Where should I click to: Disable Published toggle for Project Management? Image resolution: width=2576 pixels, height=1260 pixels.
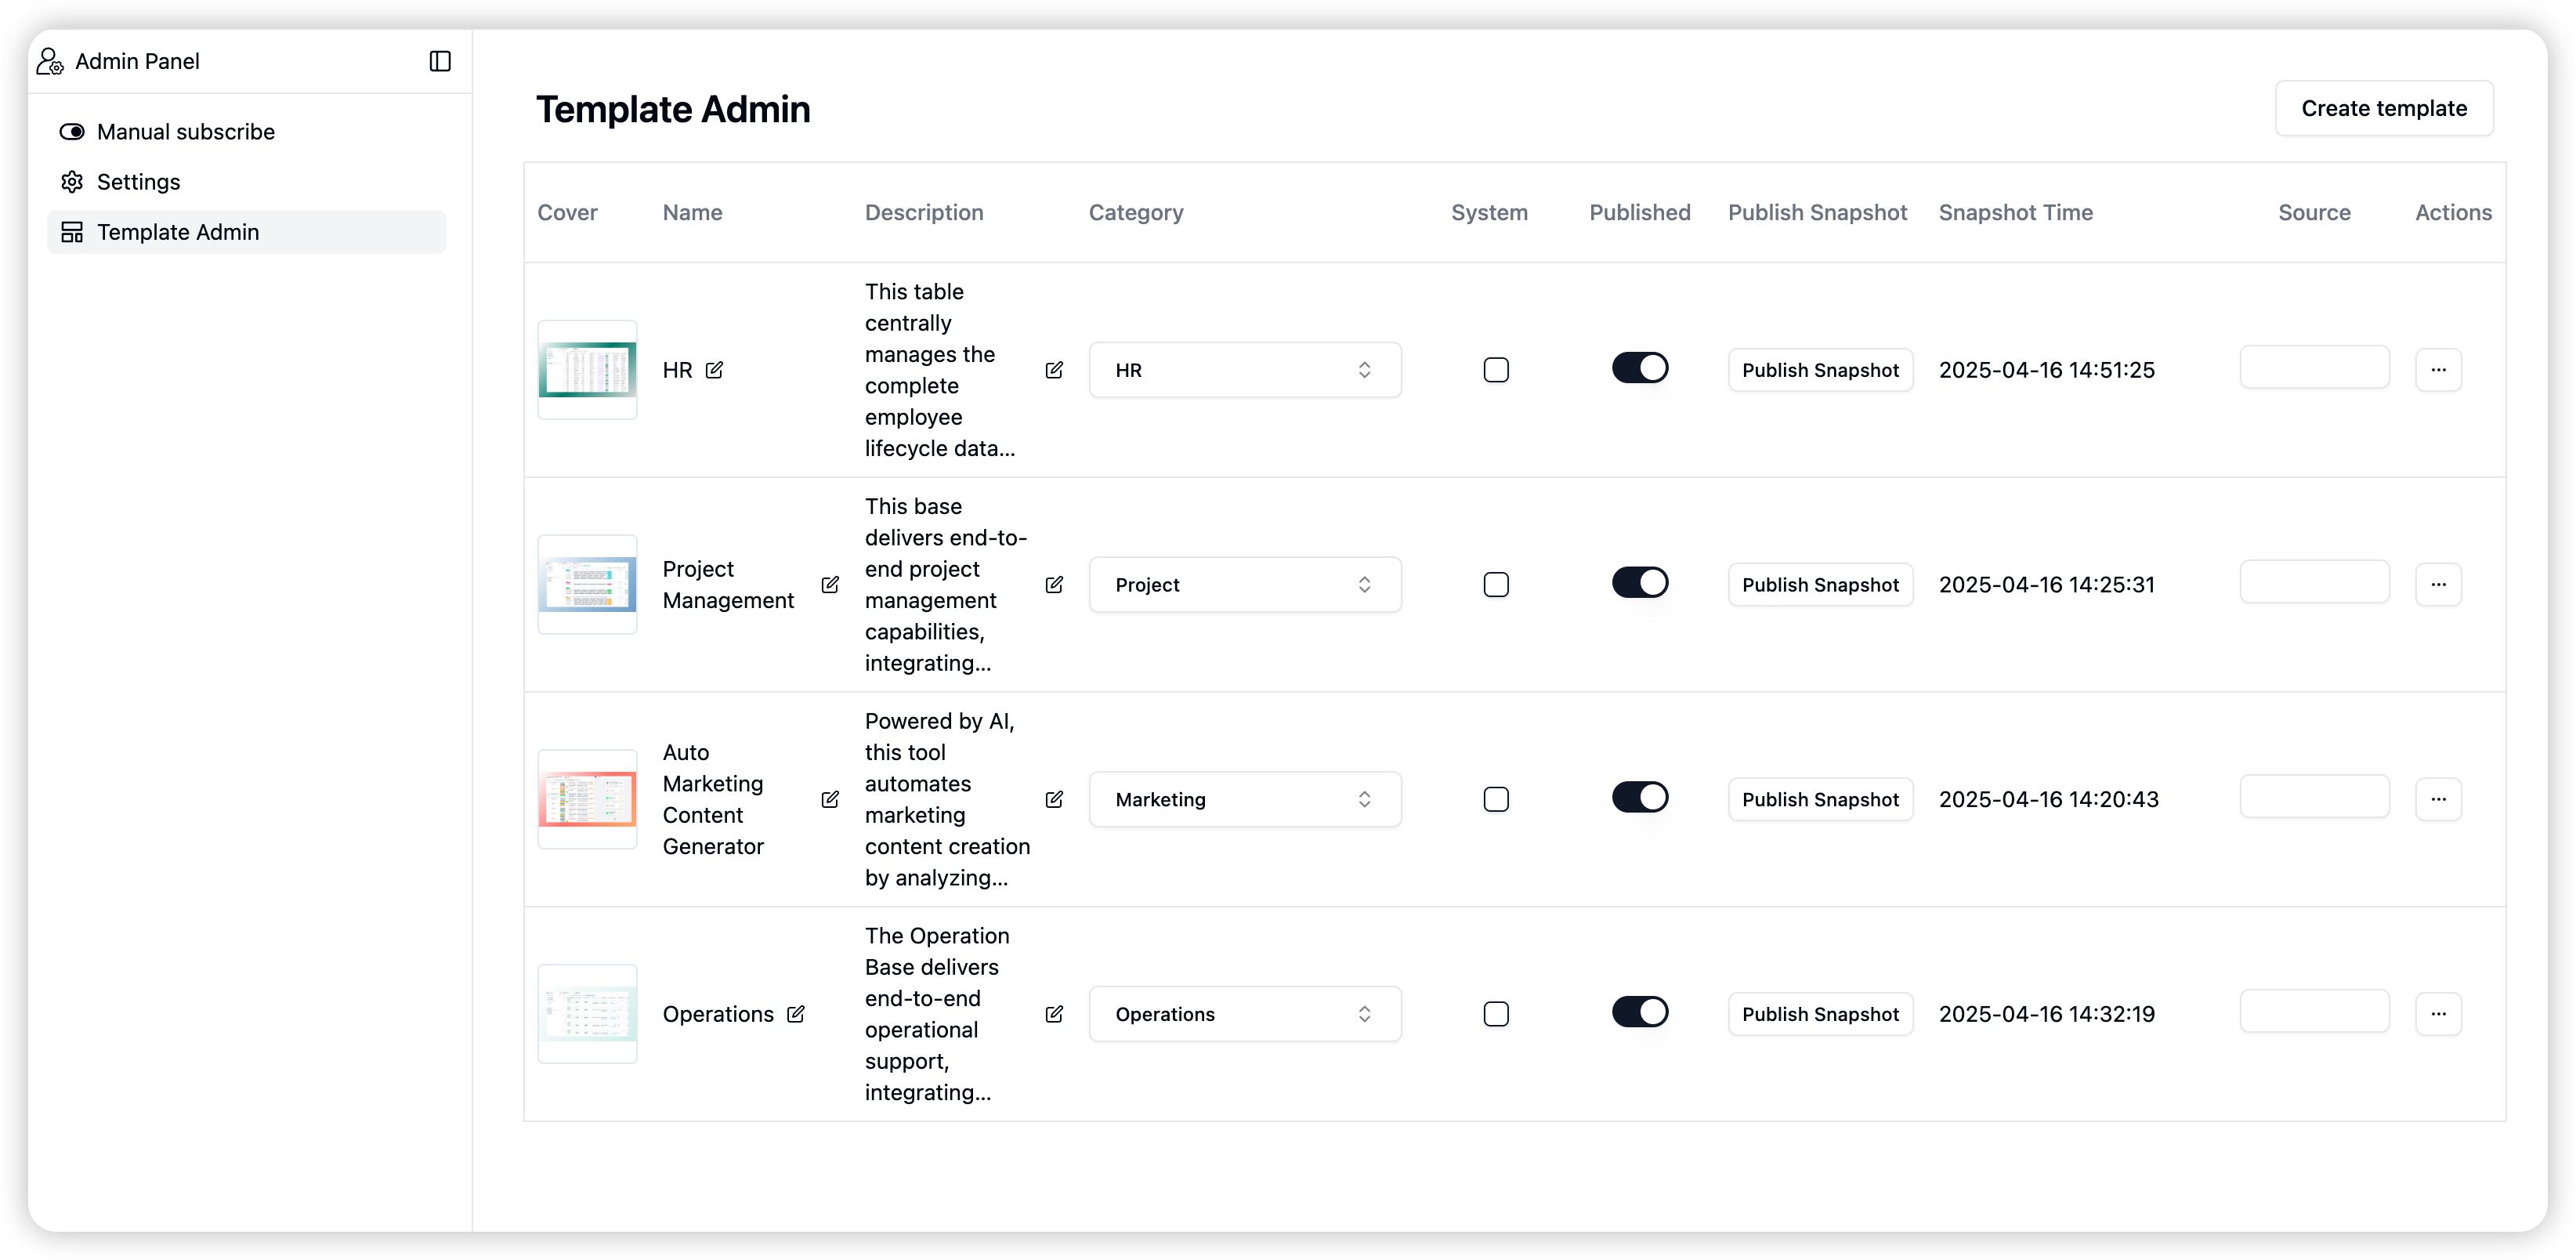[x=1640, y=583]
